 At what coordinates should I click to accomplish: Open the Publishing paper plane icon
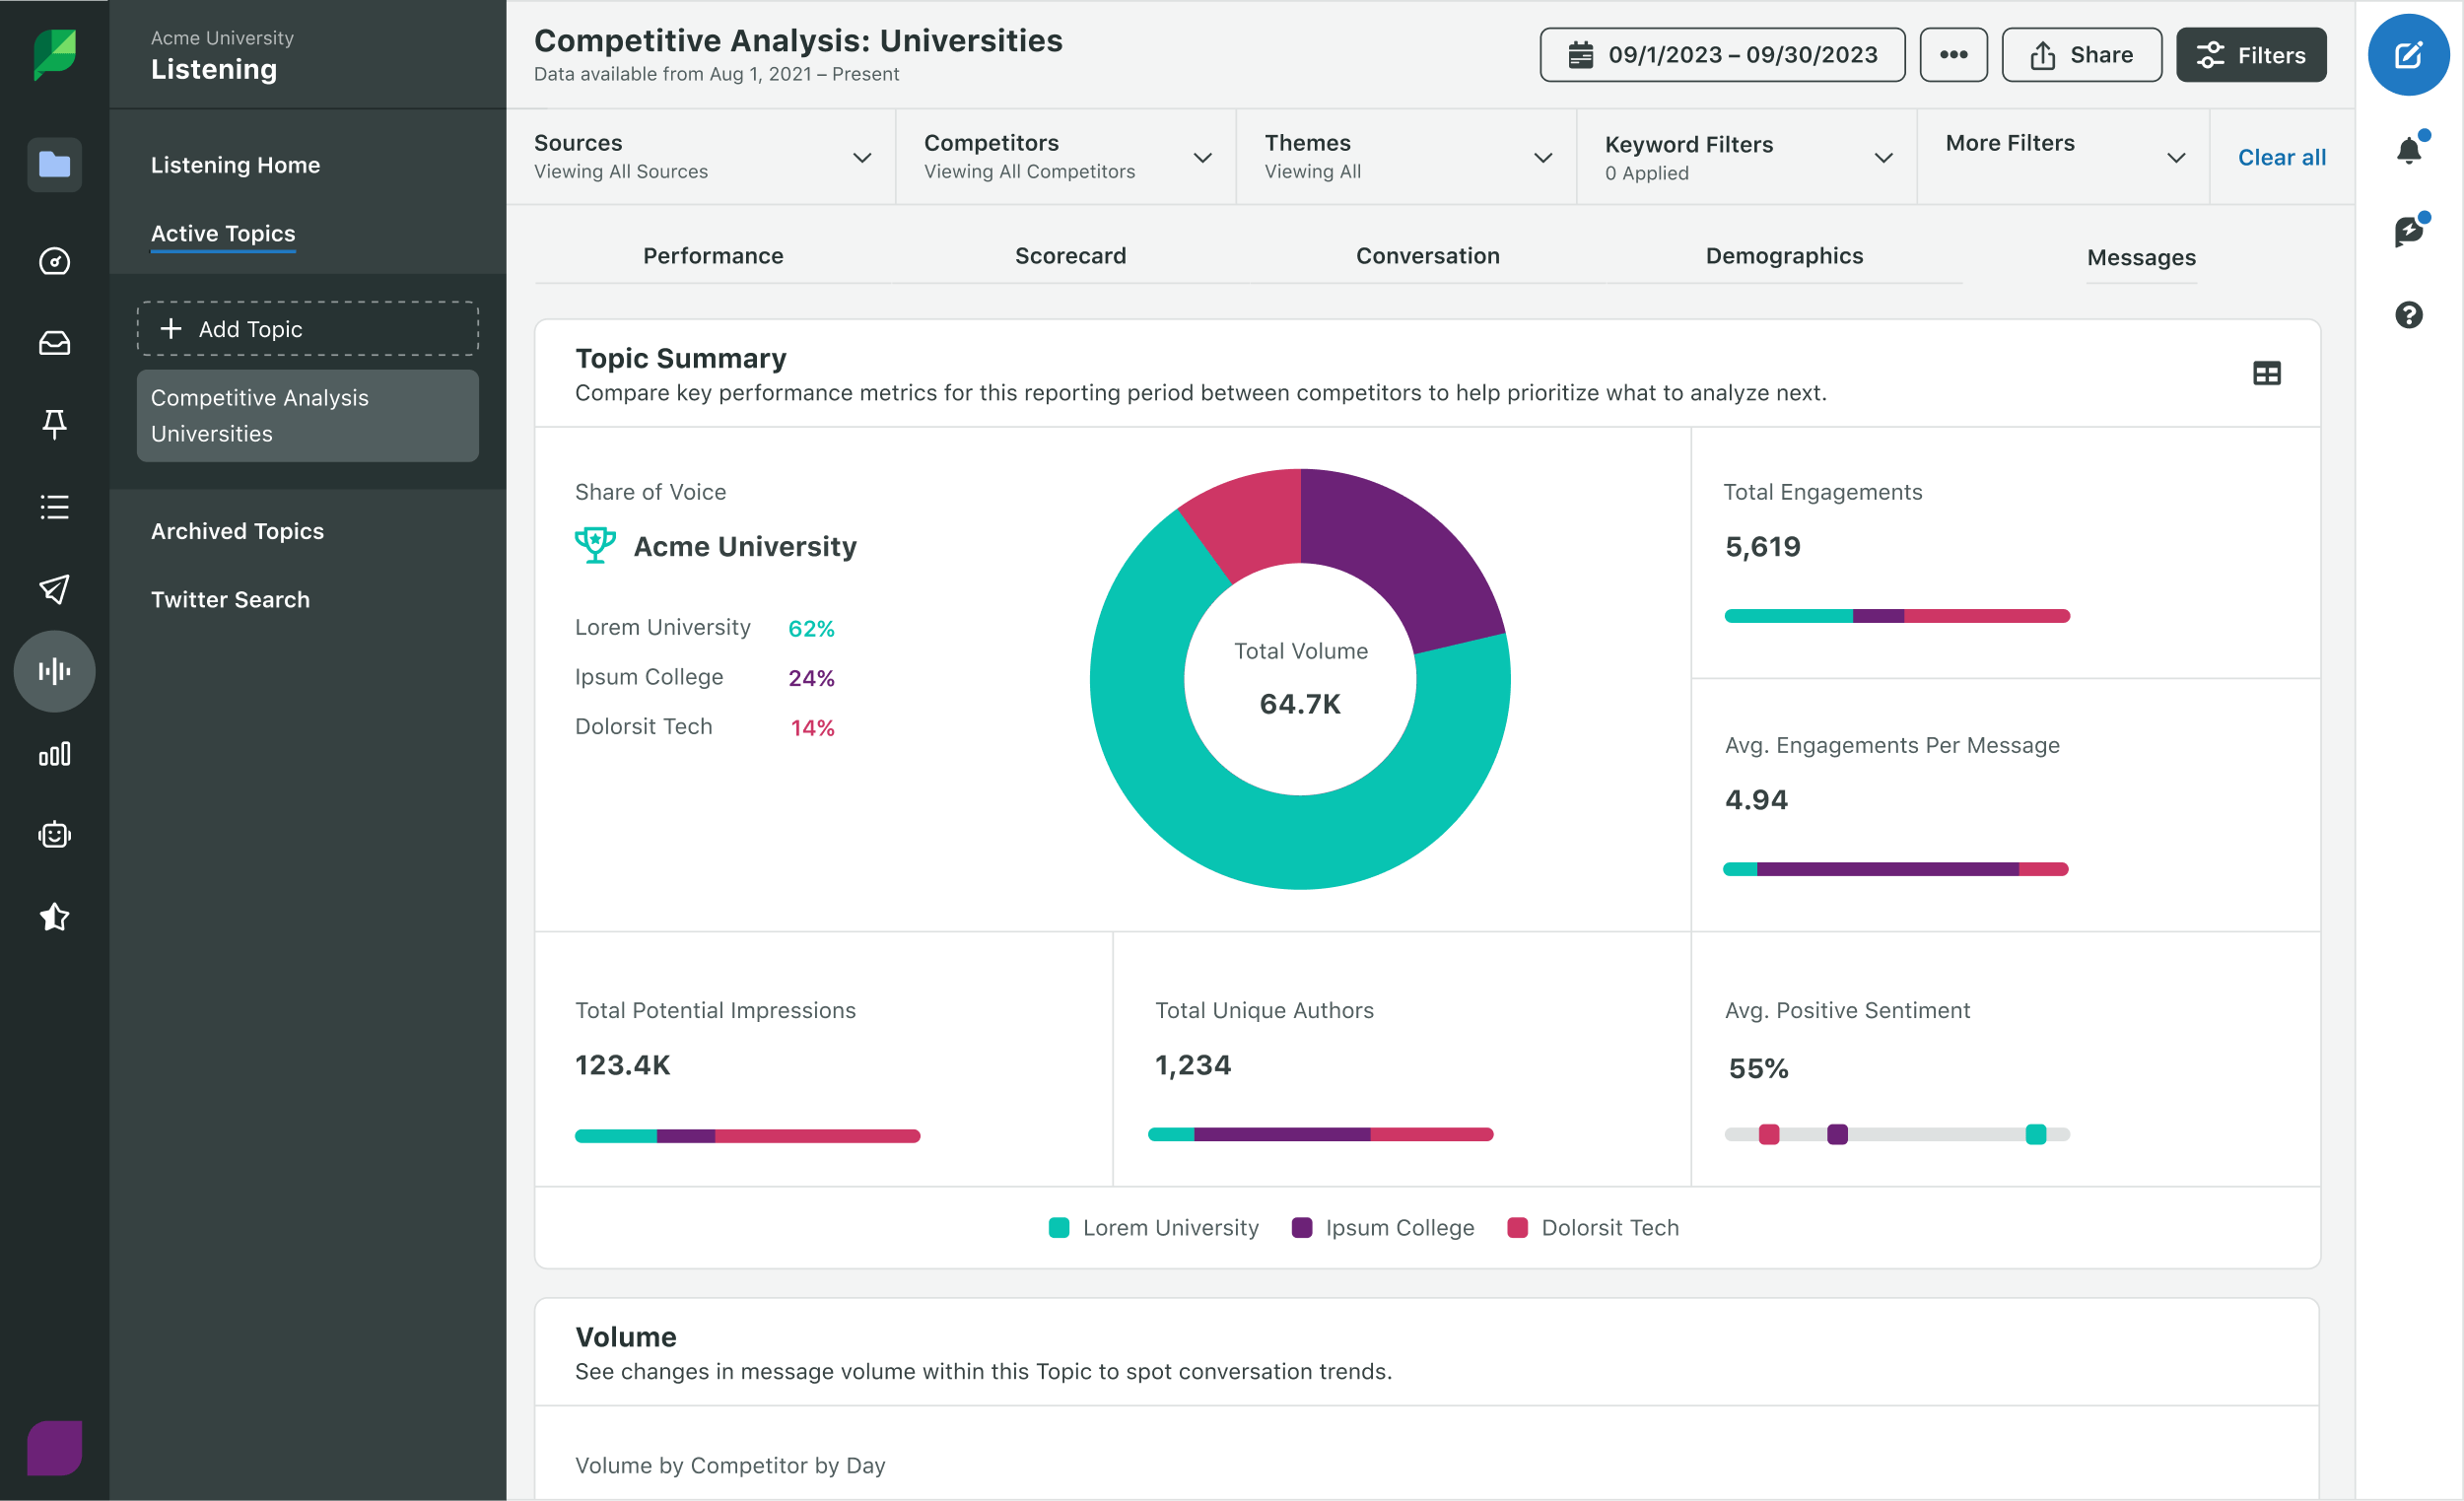tap(54, 590)
